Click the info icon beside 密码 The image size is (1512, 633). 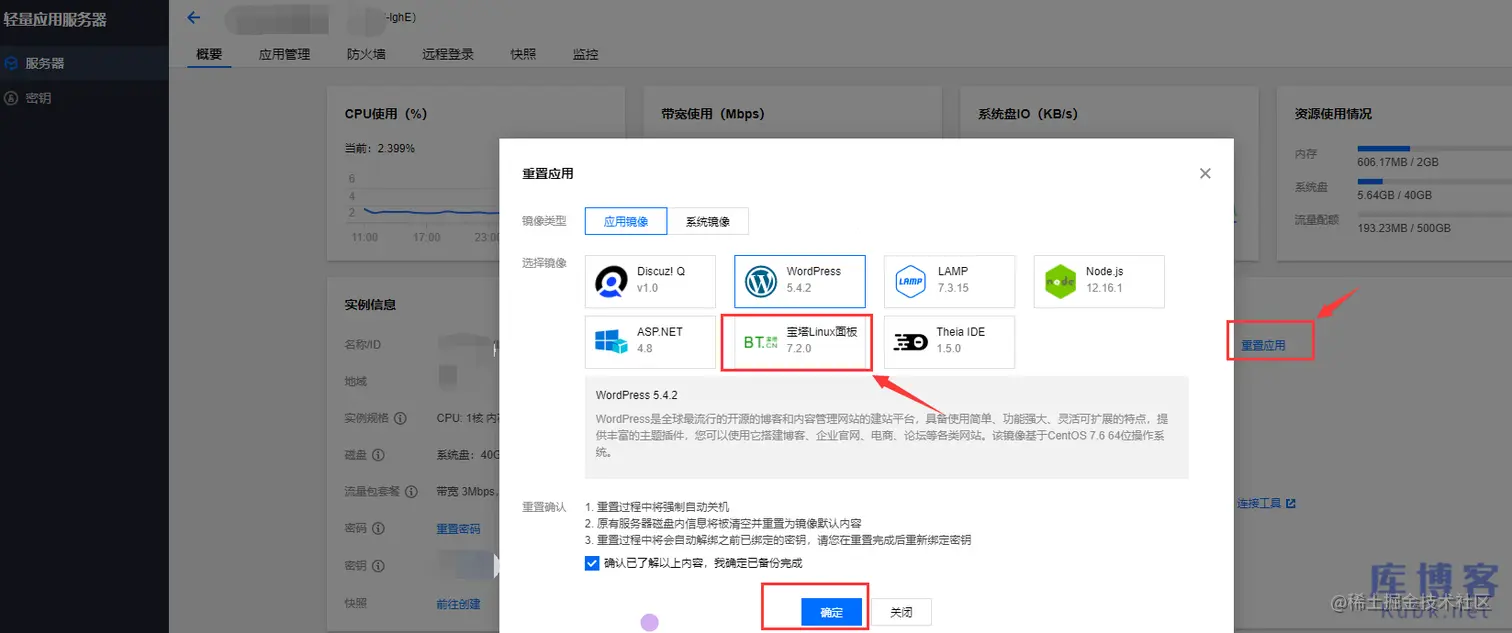(378, 528)
